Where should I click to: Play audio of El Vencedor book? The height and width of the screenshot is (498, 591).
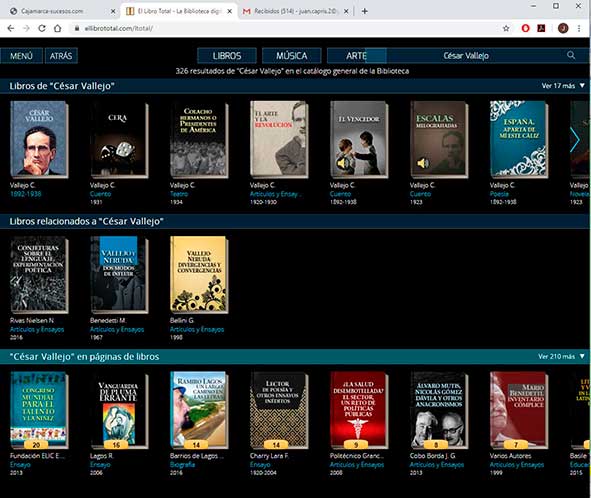(342, 164)
